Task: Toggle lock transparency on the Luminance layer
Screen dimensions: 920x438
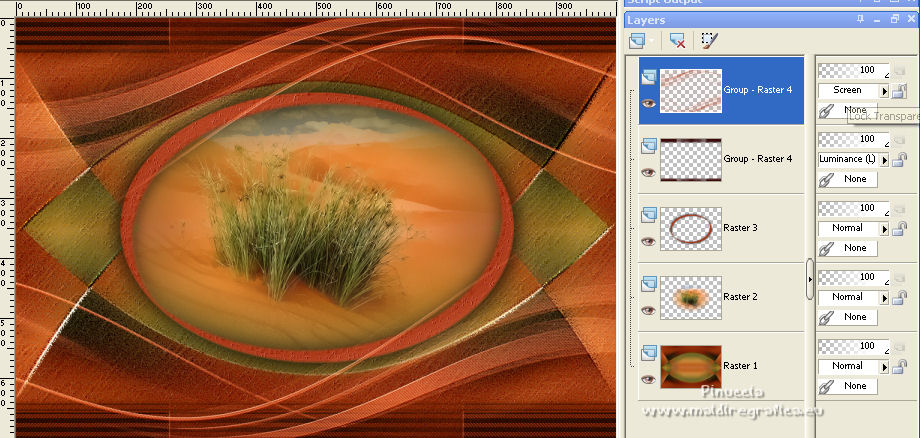Action: click(899, 159)
